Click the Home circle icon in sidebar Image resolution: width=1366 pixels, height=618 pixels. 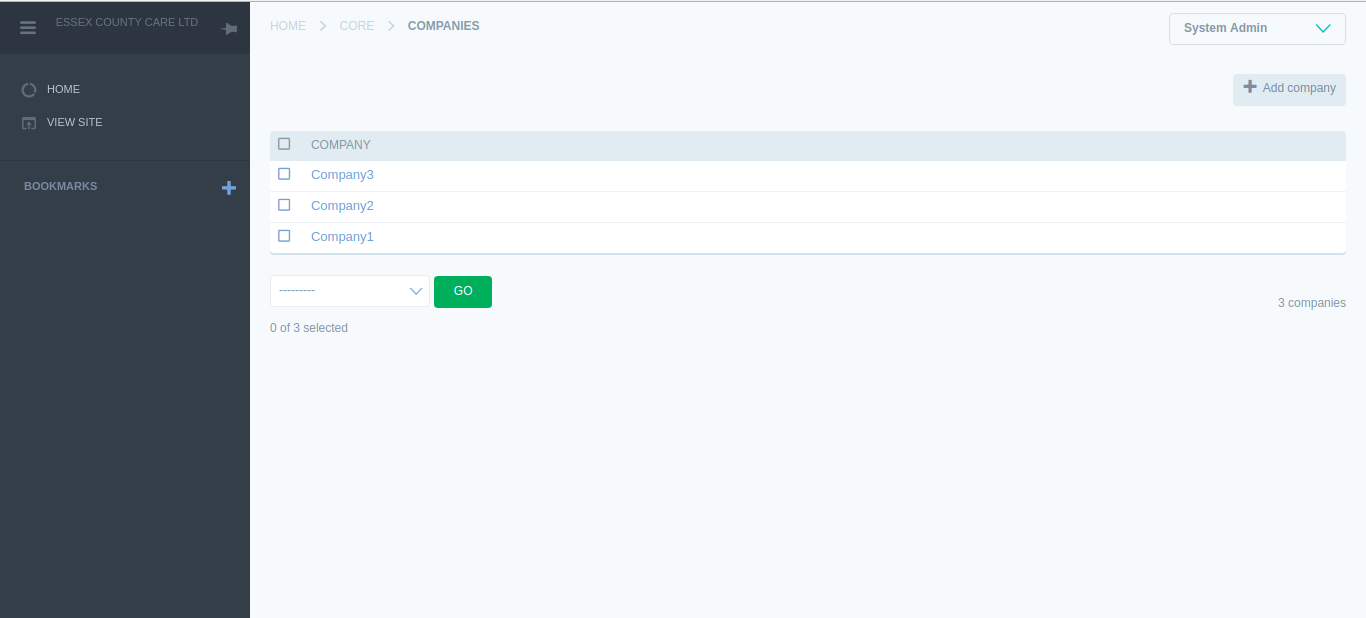(x=29, y=90)
